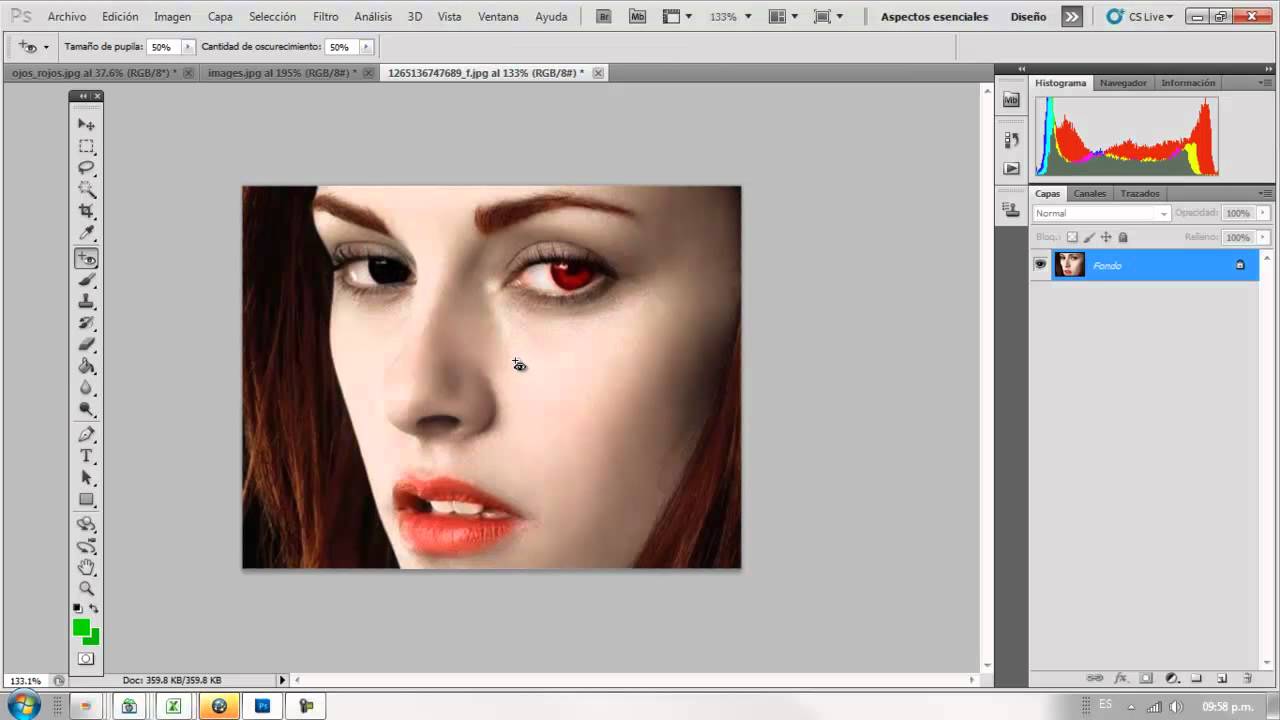Image resolution: width=1280 pixels, height=720 pixels.
Task: Select the Zoom tool
Action: pos(87,589)
